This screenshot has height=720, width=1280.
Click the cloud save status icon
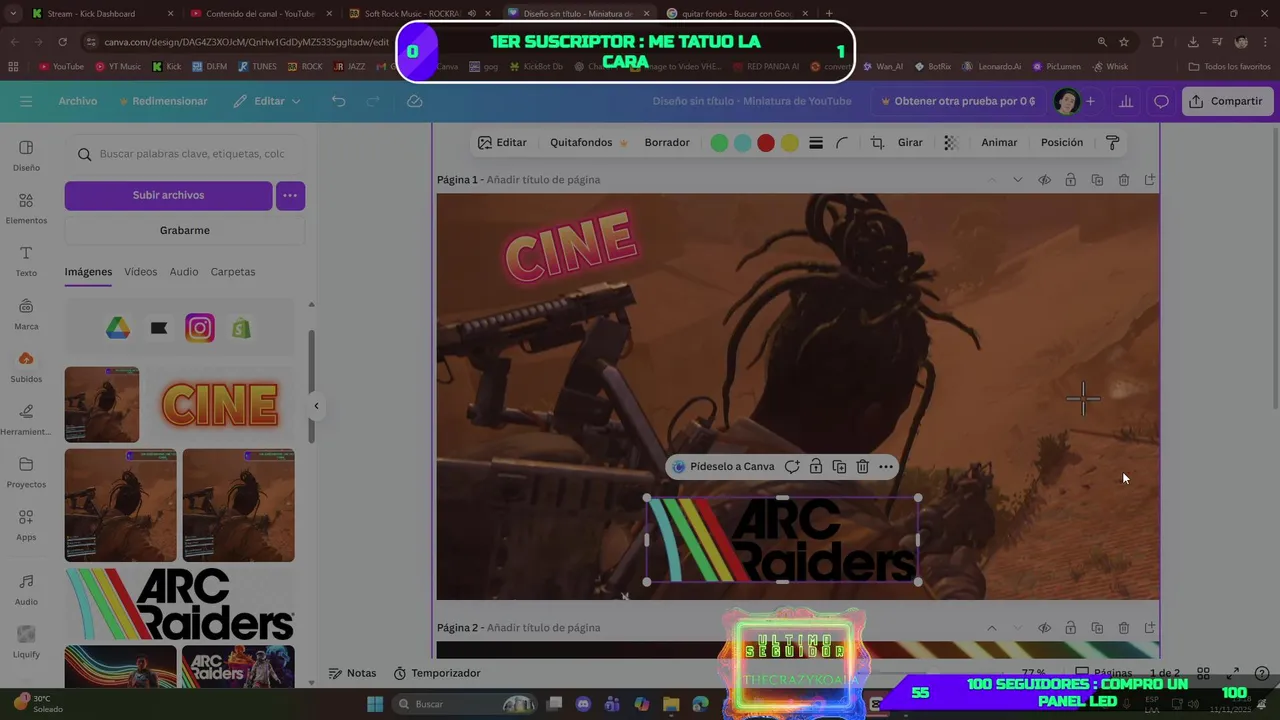(x=415, y=101)
